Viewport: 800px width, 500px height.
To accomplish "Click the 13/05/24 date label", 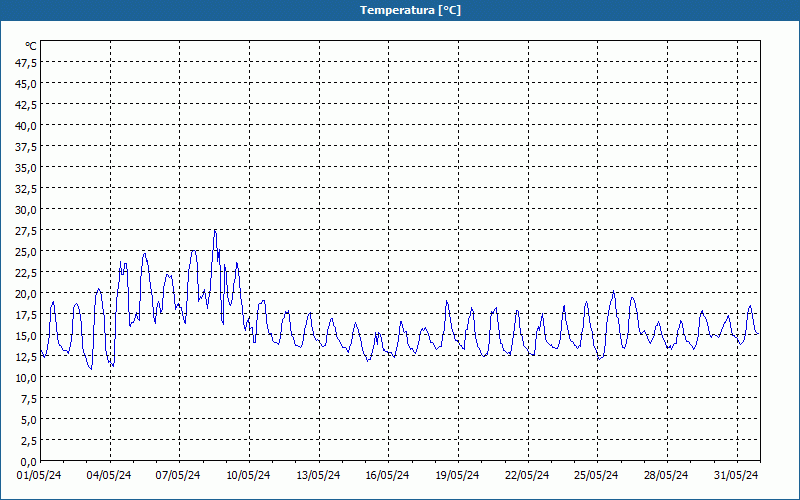I will 318,475.
